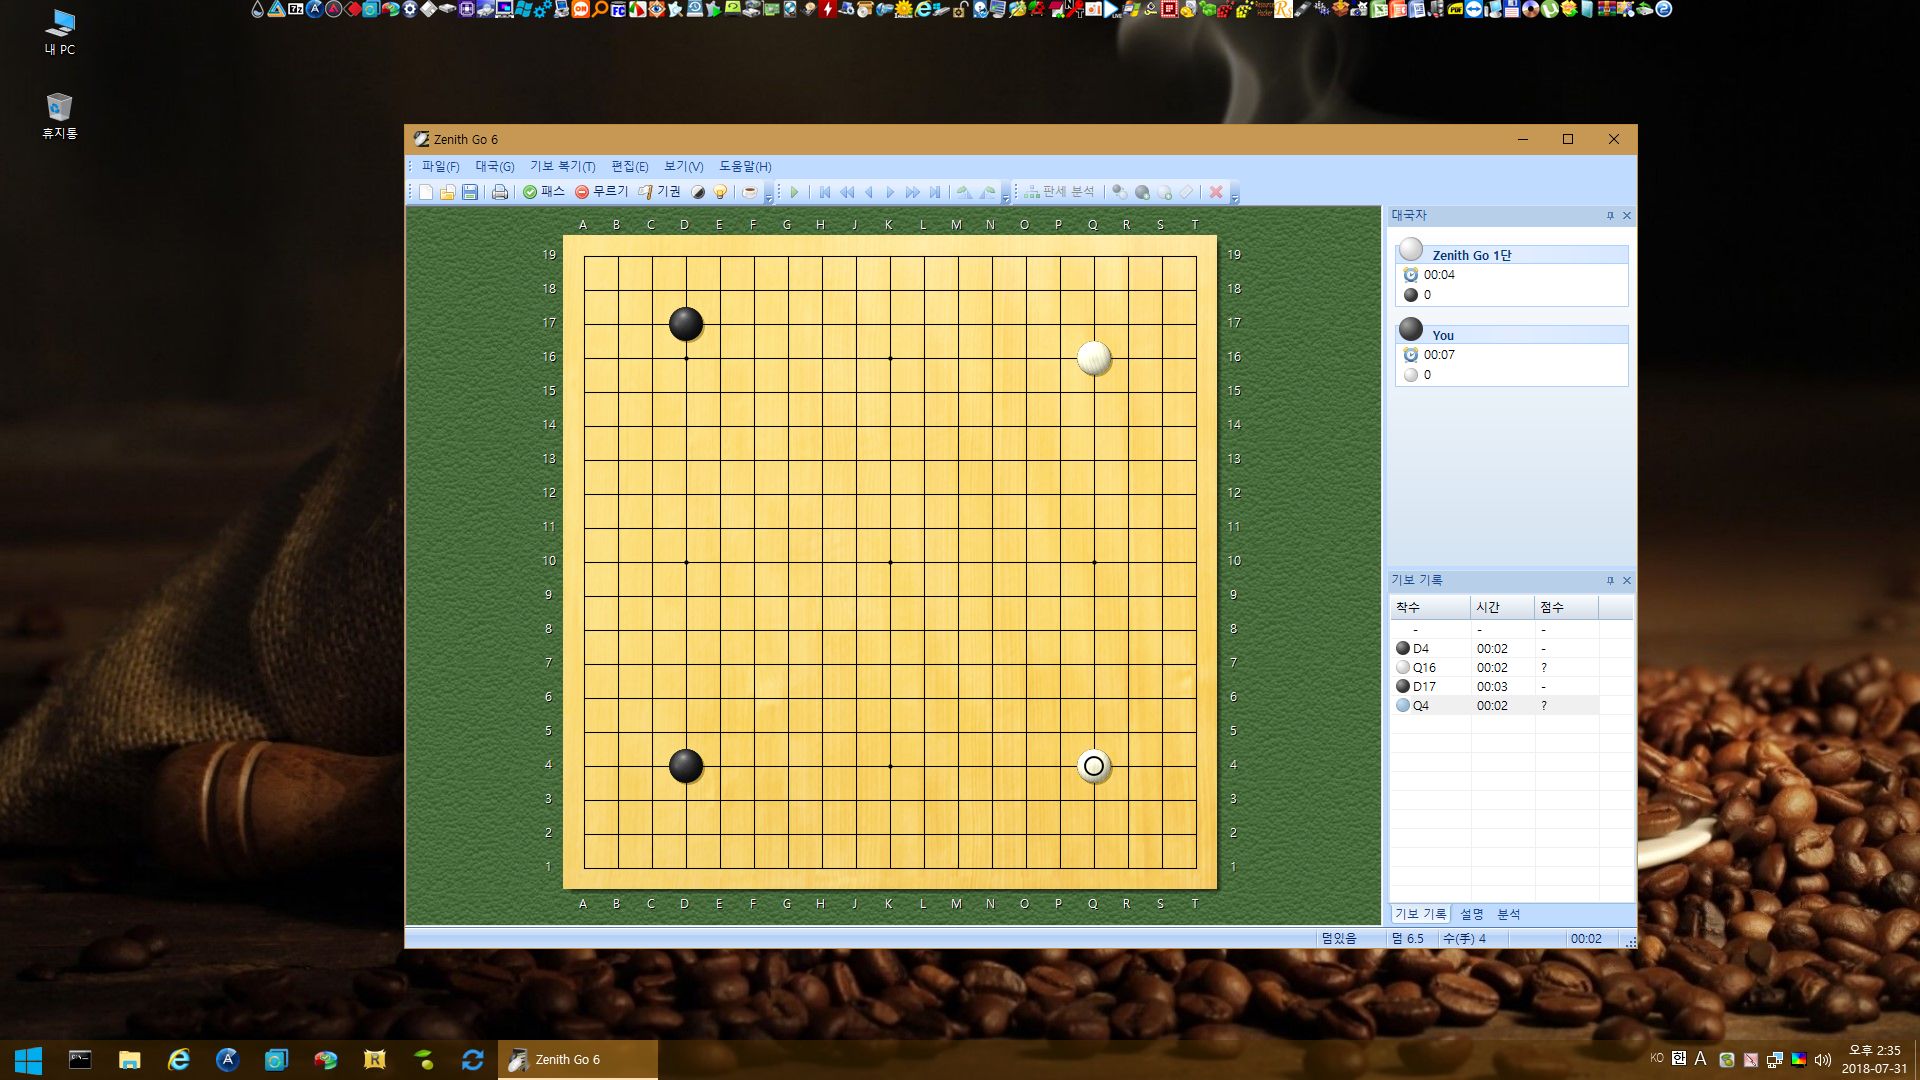Click the 시간 column header
The height and width of the screenshot is (1080, 1920).
pyautogui.click(x=1502, y=607)
